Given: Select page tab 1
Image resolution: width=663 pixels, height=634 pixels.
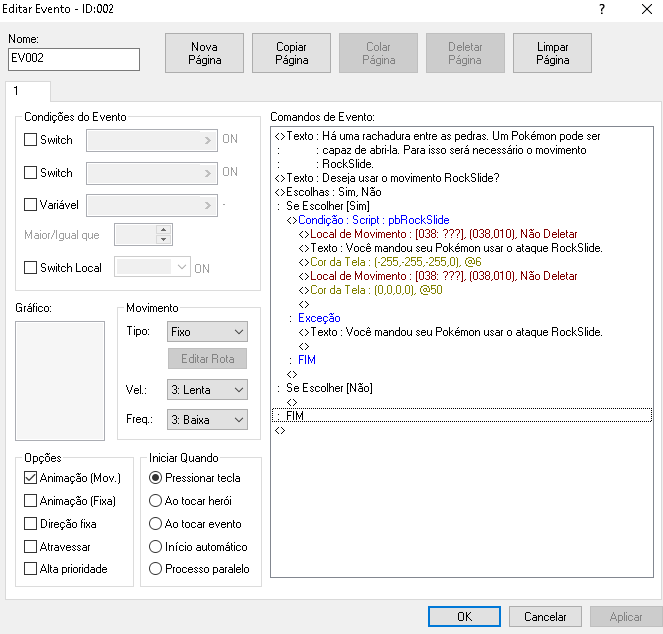Looking at the screenshot, I should point(28,91).
